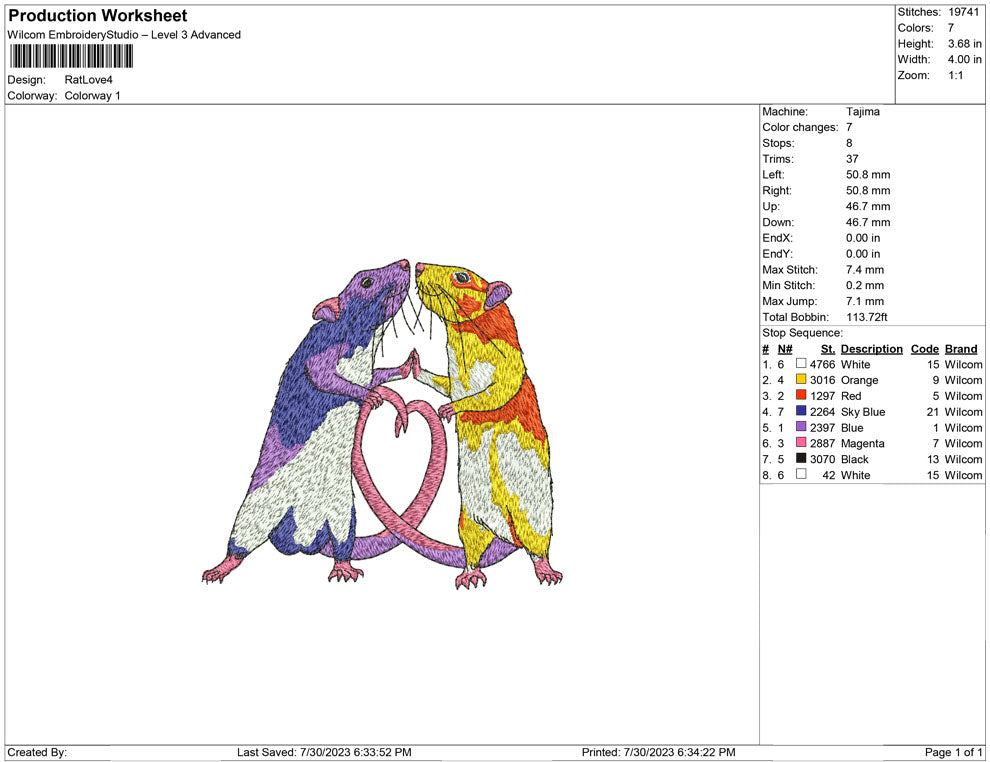This screenshot has width=990, height=762.
Task: Click the stitch count '1297' for Red
Action: click(x=822, y=396)
